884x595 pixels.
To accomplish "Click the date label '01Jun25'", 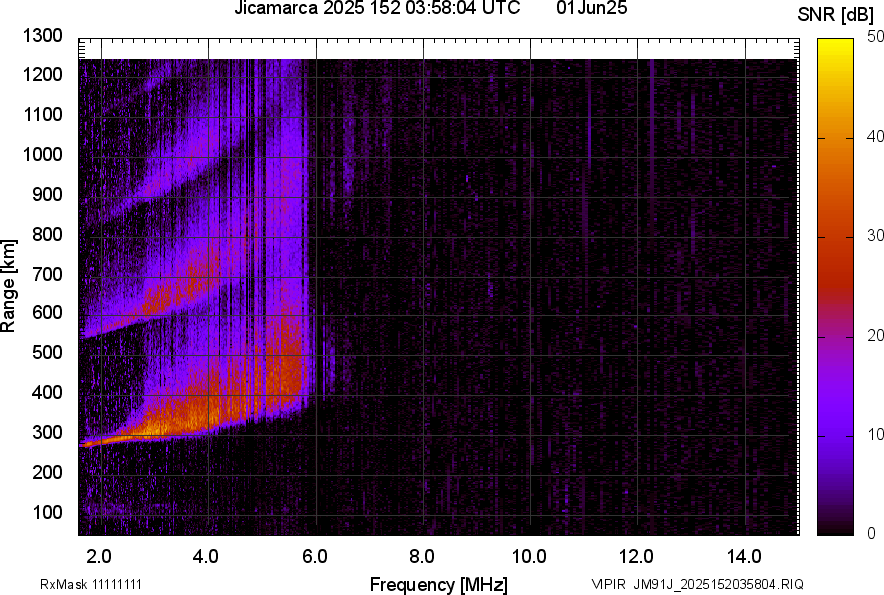I will point(591,8).
